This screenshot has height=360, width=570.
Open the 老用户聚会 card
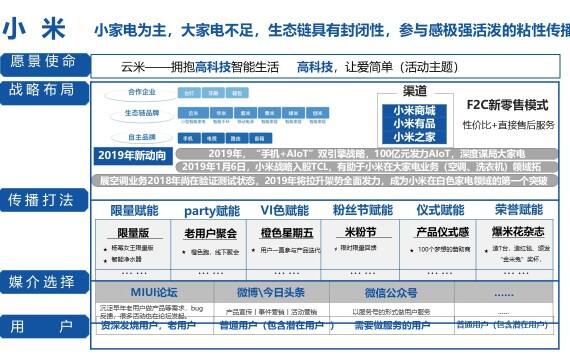coord(210,233)
